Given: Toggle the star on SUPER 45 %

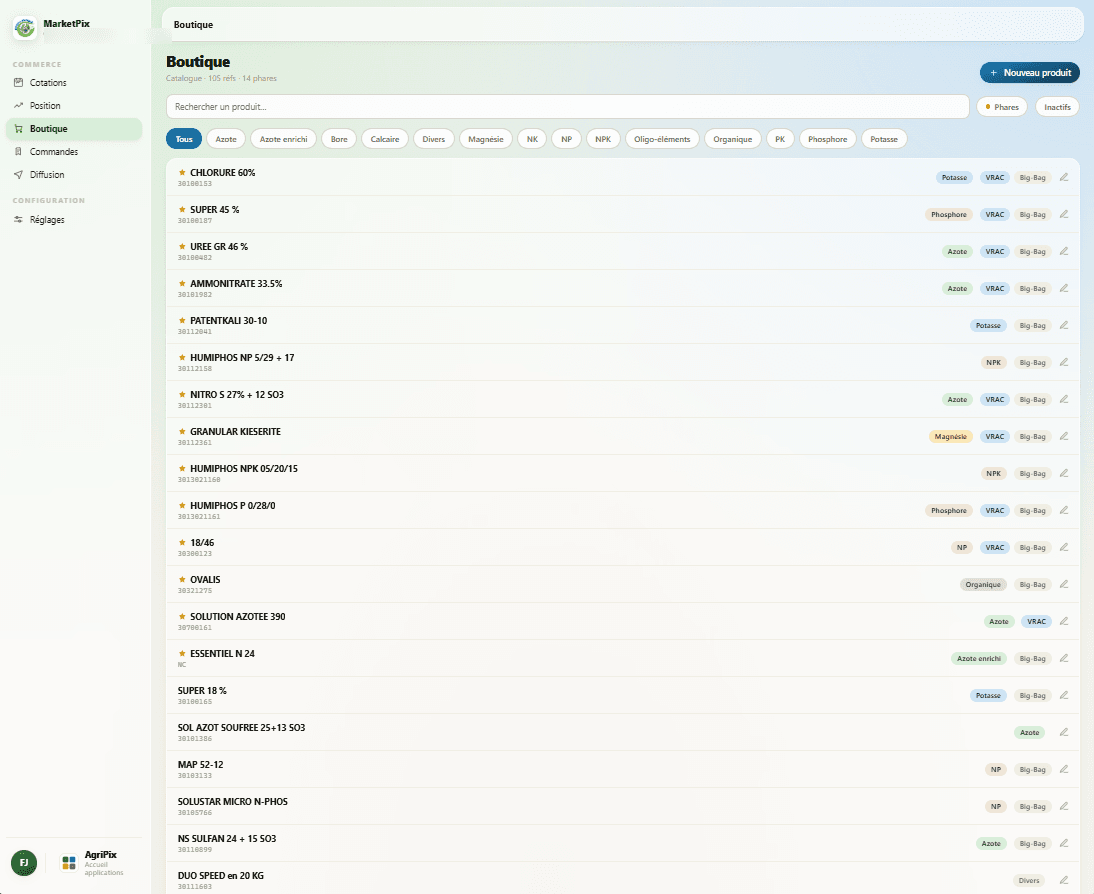Looking at the screenshot, I should (x=182, y=209).
